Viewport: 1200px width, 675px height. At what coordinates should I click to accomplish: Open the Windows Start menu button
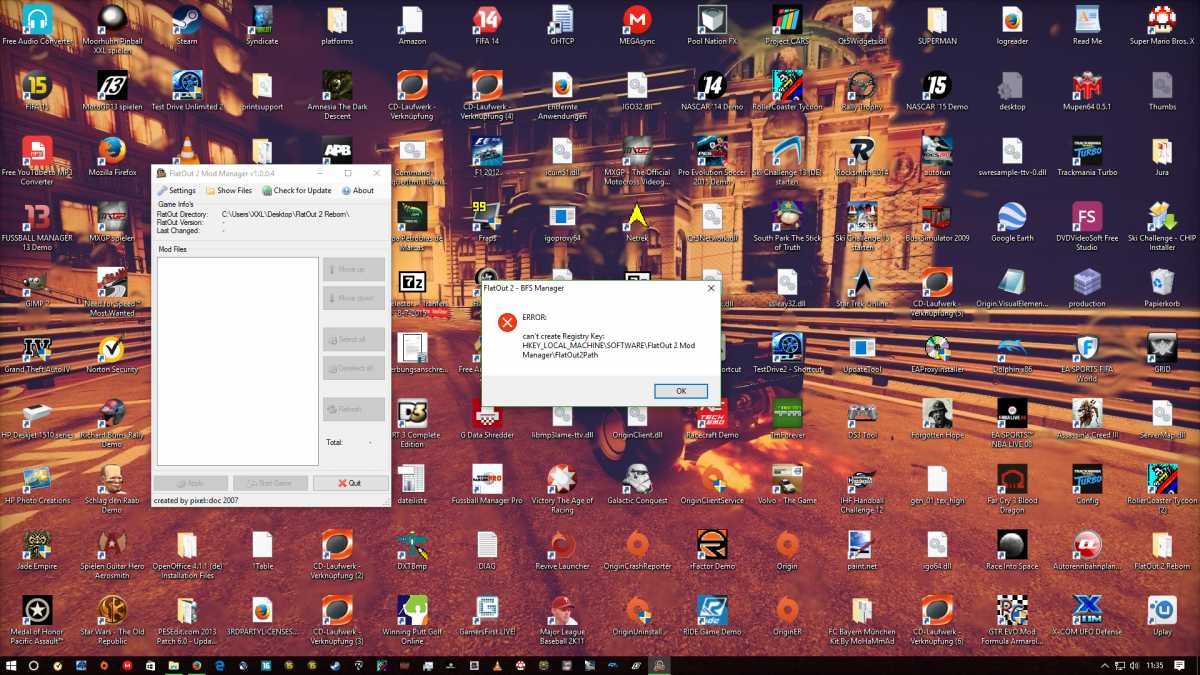click(x=12, y=665)
